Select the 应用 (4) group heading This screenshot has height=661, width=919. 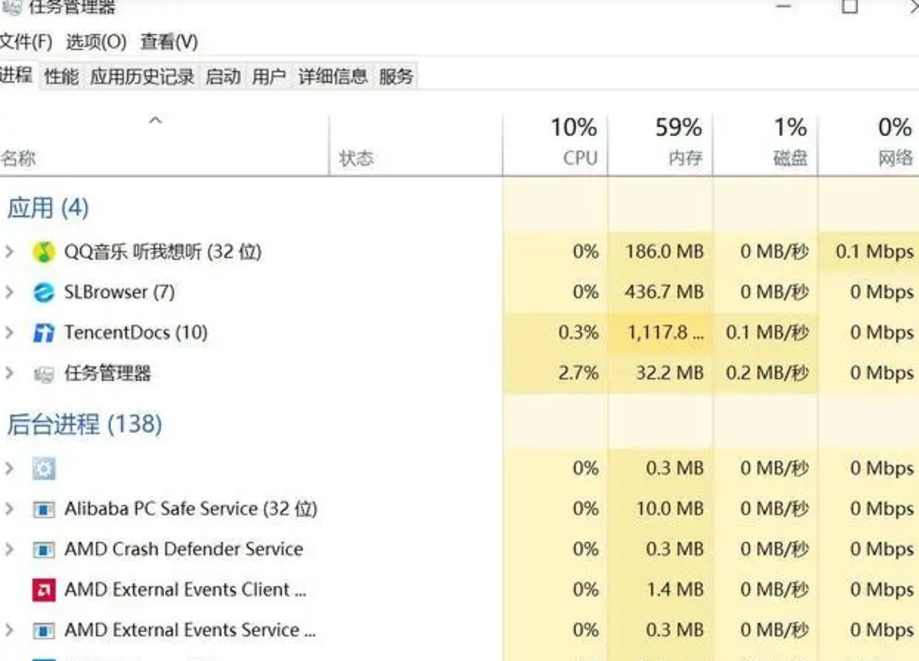coord(48,208)
